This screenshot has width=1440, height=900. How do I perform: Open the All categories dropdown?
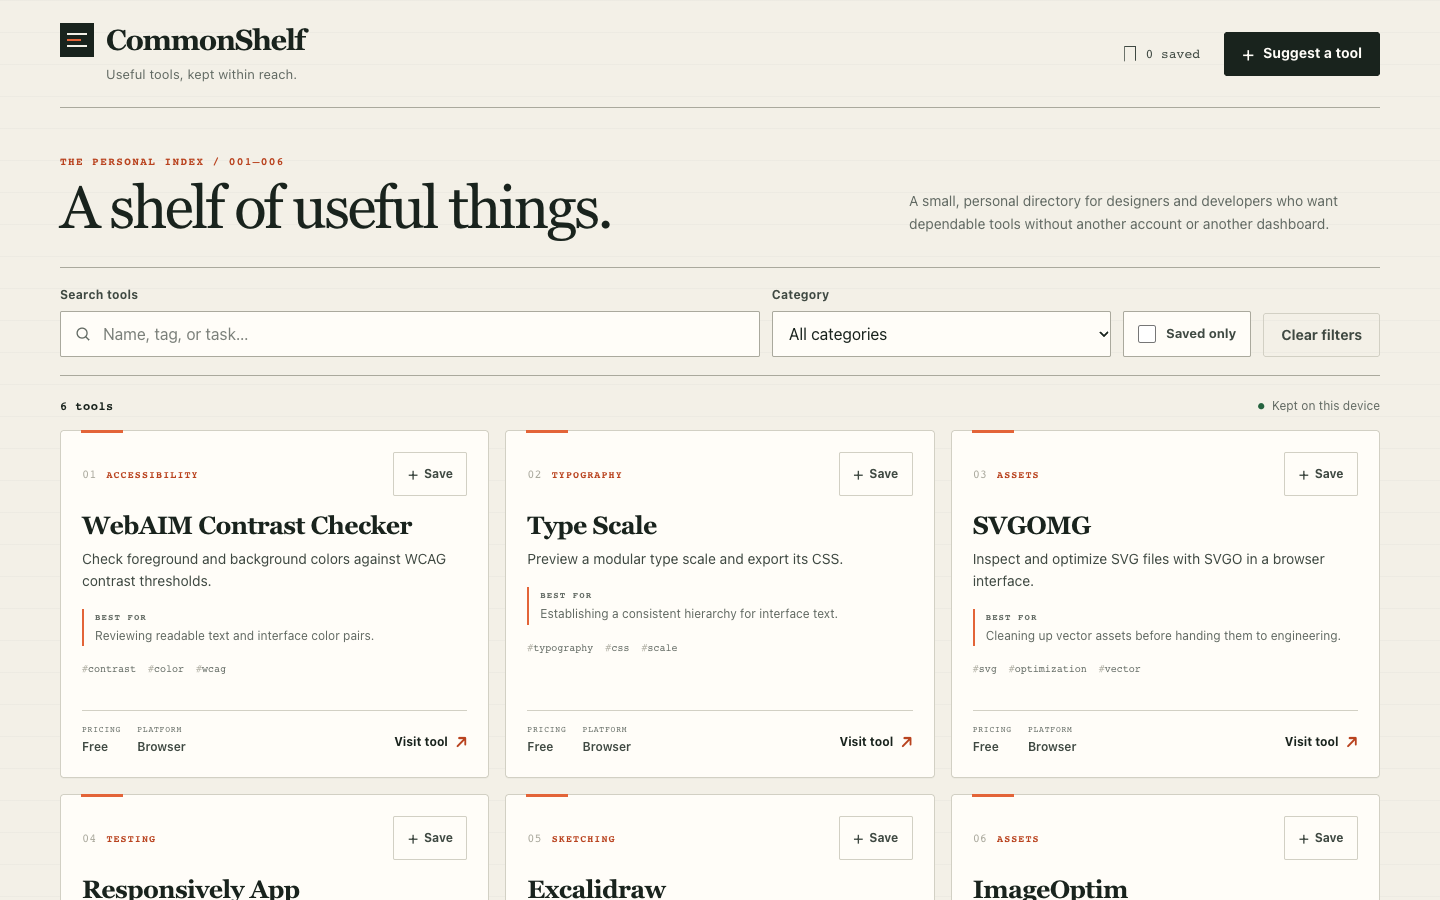(941, 334)
